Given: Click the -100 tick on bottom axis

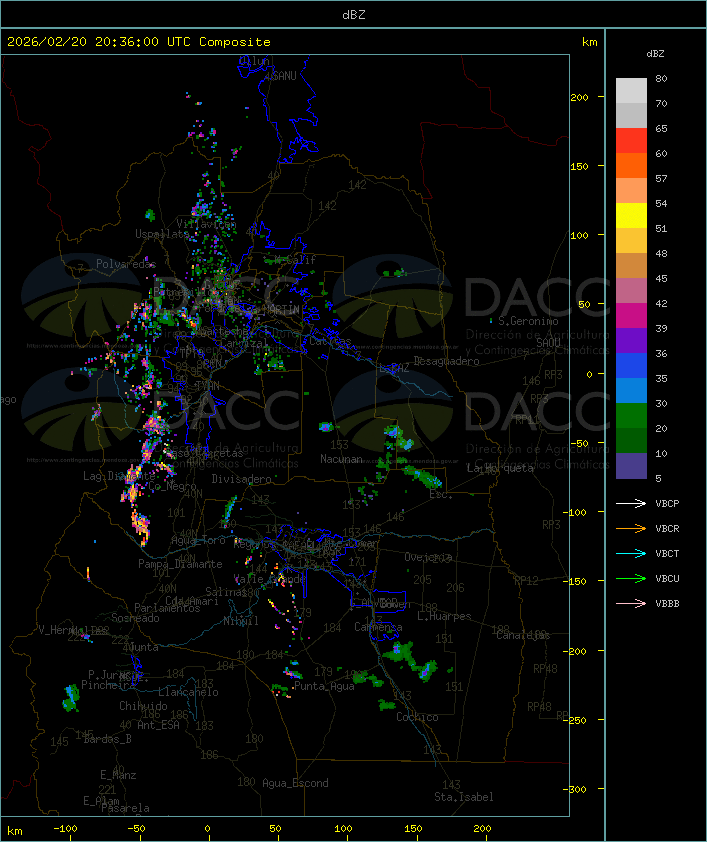Looking at the screenshot, I should click(x=65, y=829).
